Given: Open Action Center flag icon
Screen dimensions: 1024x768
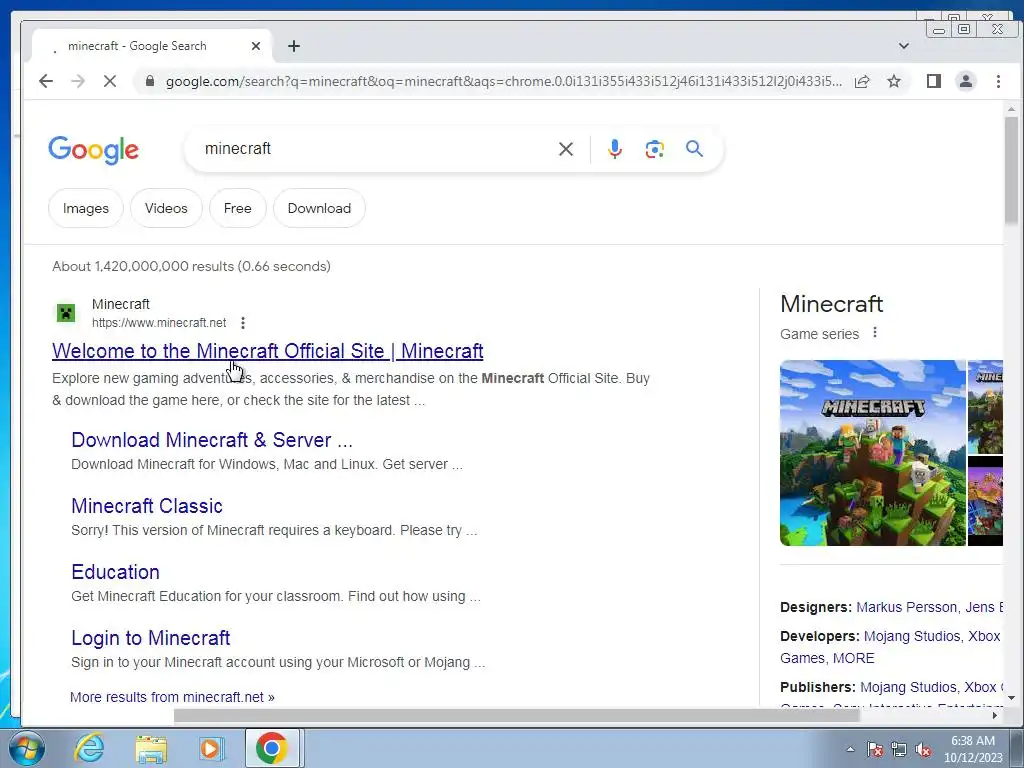Looking at the screenshot, I should click(874, 750).
